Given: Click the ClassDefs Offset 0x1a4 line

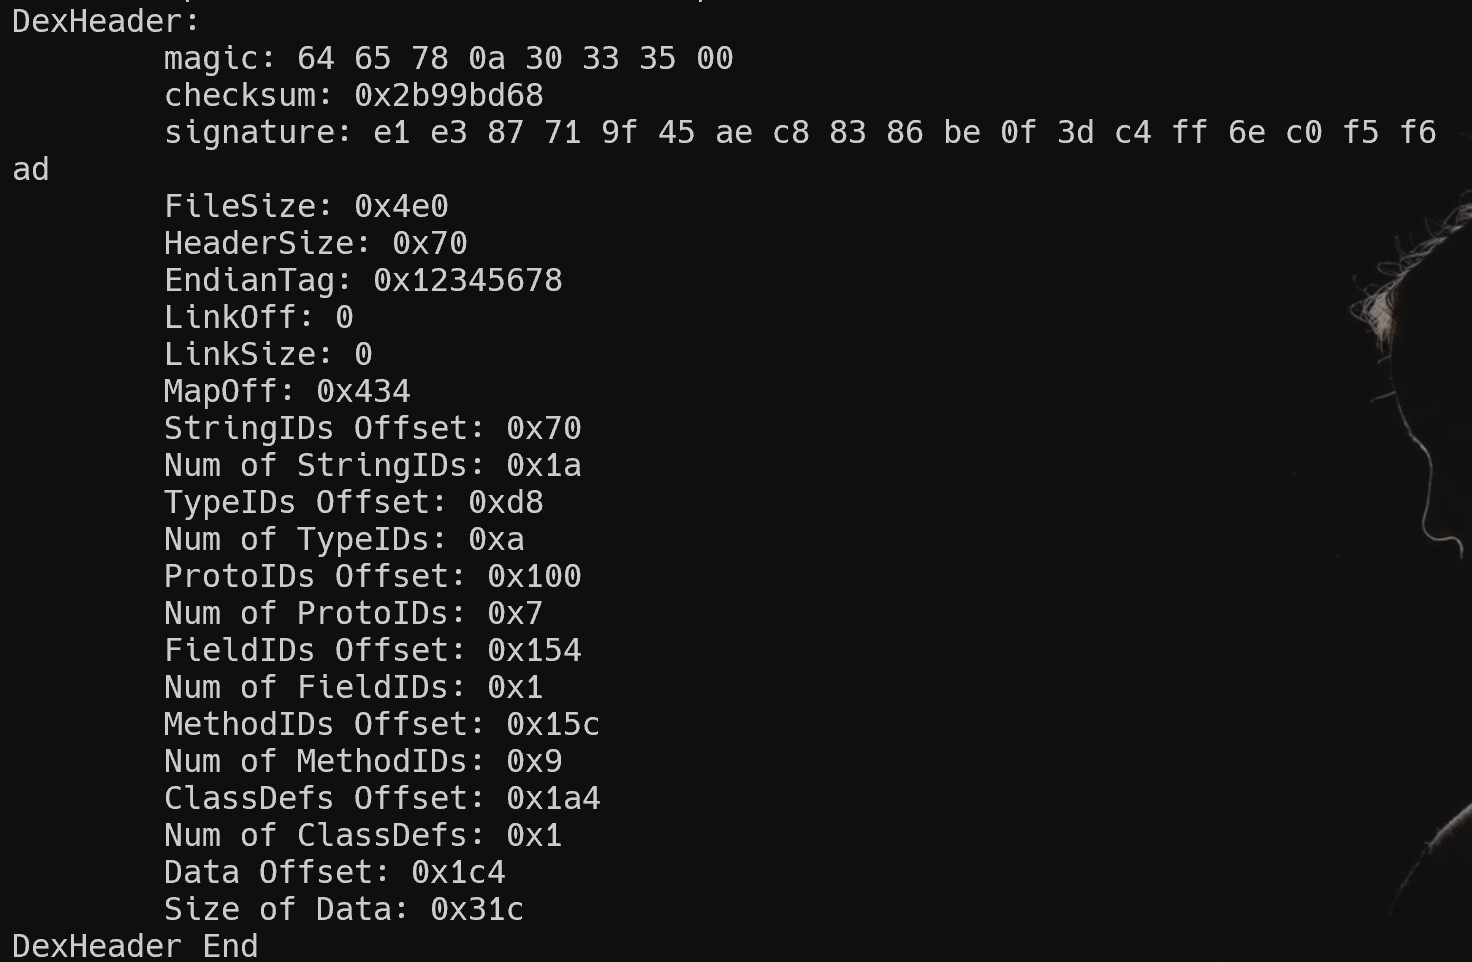Looking at the screenshot, I should point(382,799).
